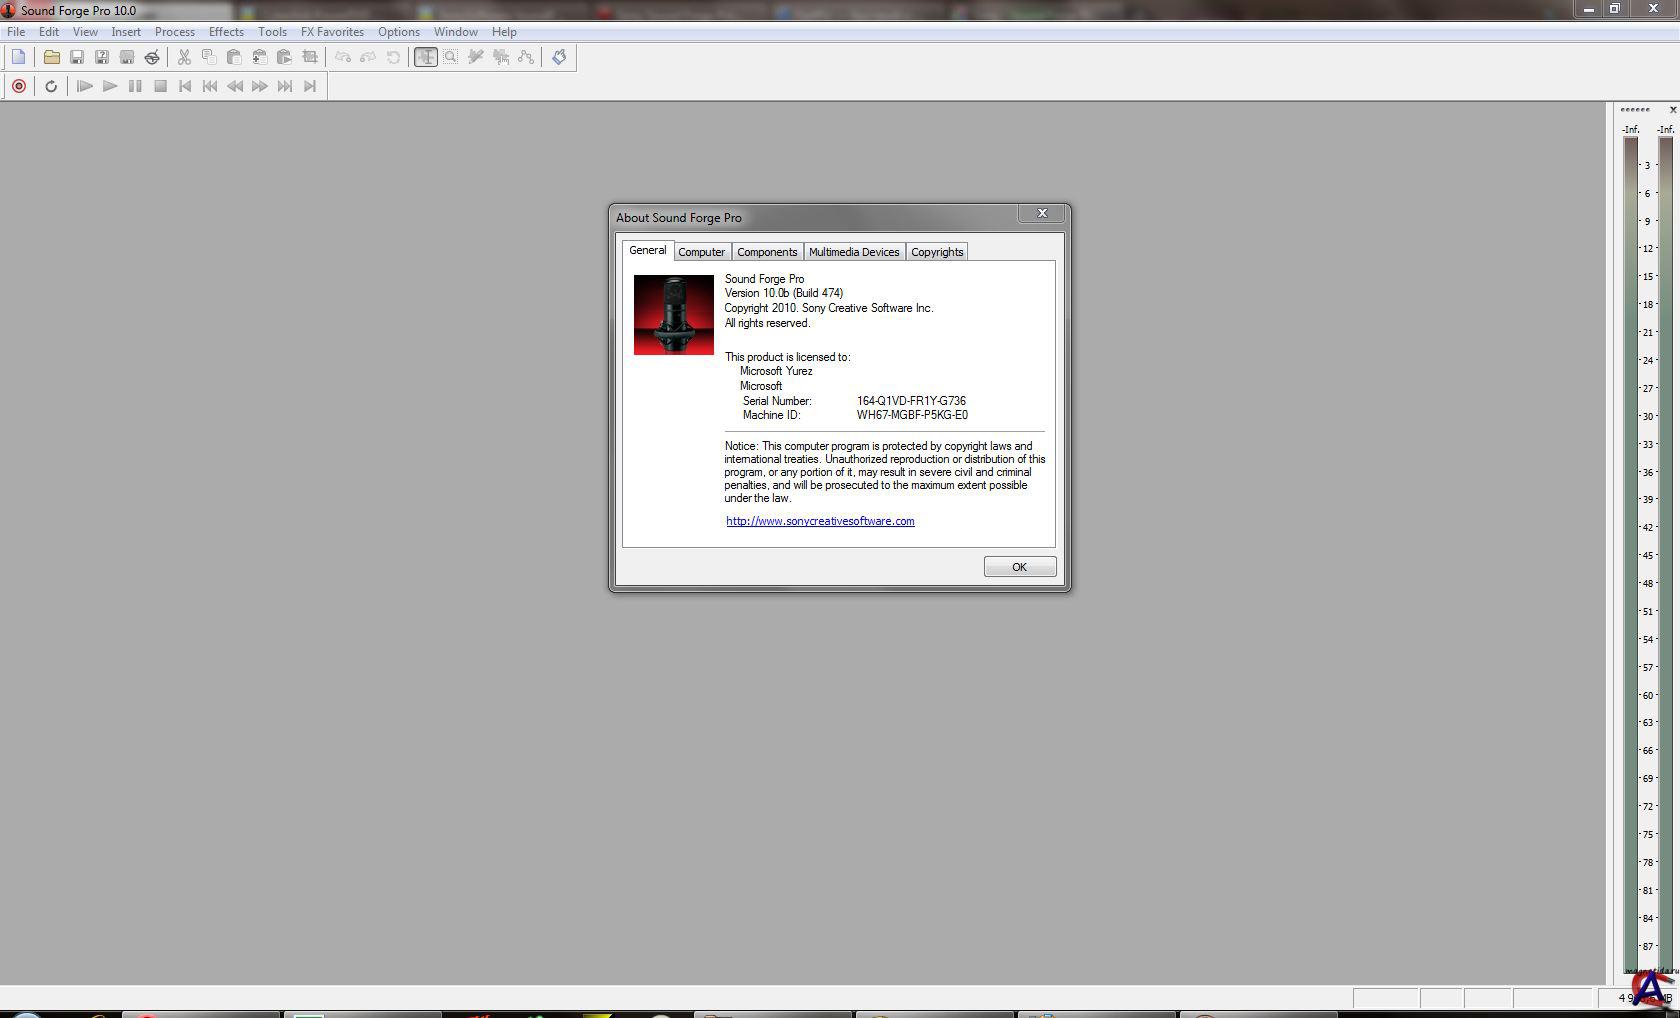Close the channel meters panel
Image resolution: width=1680 pixels, height=1018 pixels.
pyautogui.click(x=1673, y=110)
